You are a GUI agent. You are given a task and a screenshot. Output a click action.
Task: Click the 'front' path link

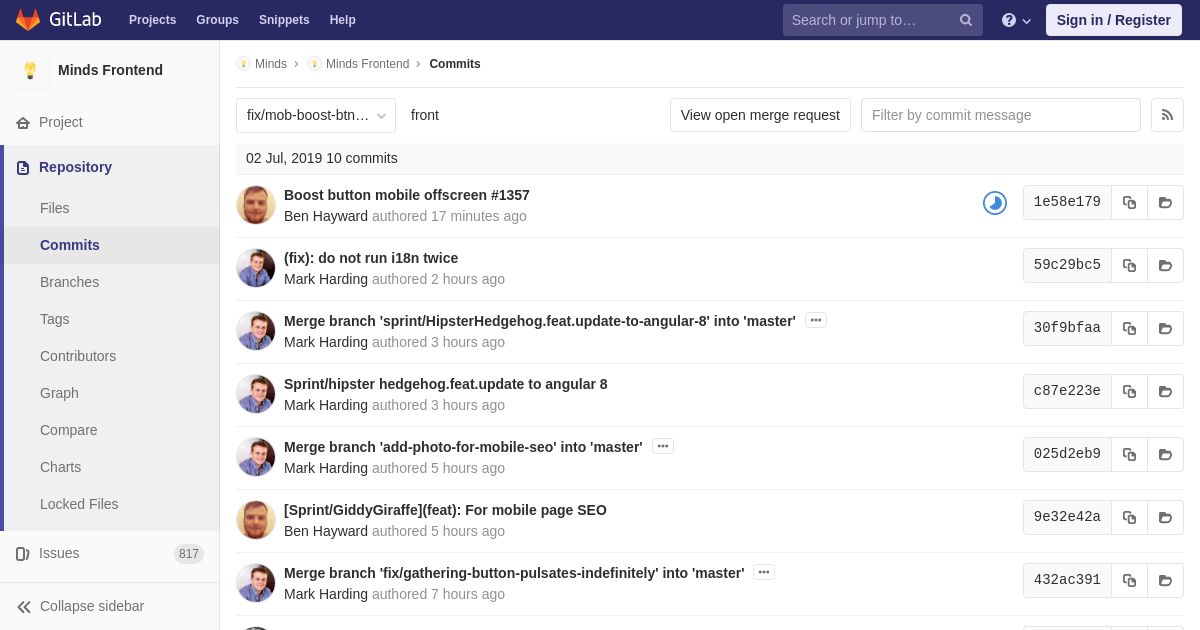pyautogui.click(x=425, y=115)
